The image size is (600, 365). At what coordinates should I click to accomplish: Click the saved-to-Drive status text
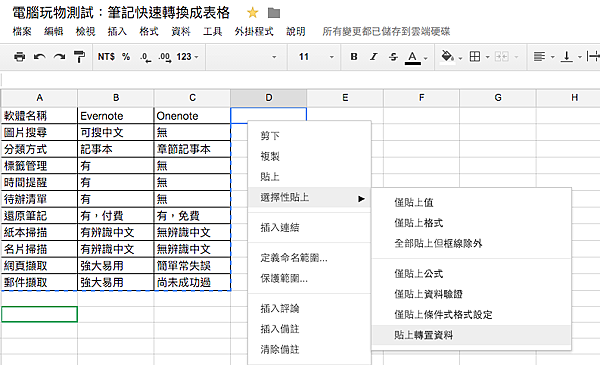pyautogui.click(x=386, y=31)
